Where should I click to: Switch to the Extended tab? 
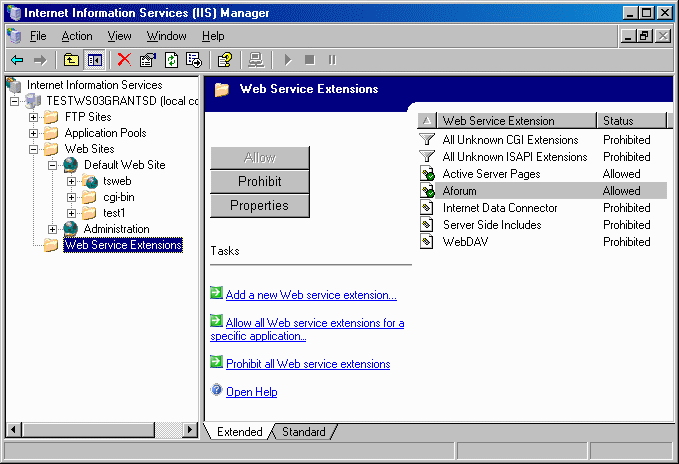239,432
